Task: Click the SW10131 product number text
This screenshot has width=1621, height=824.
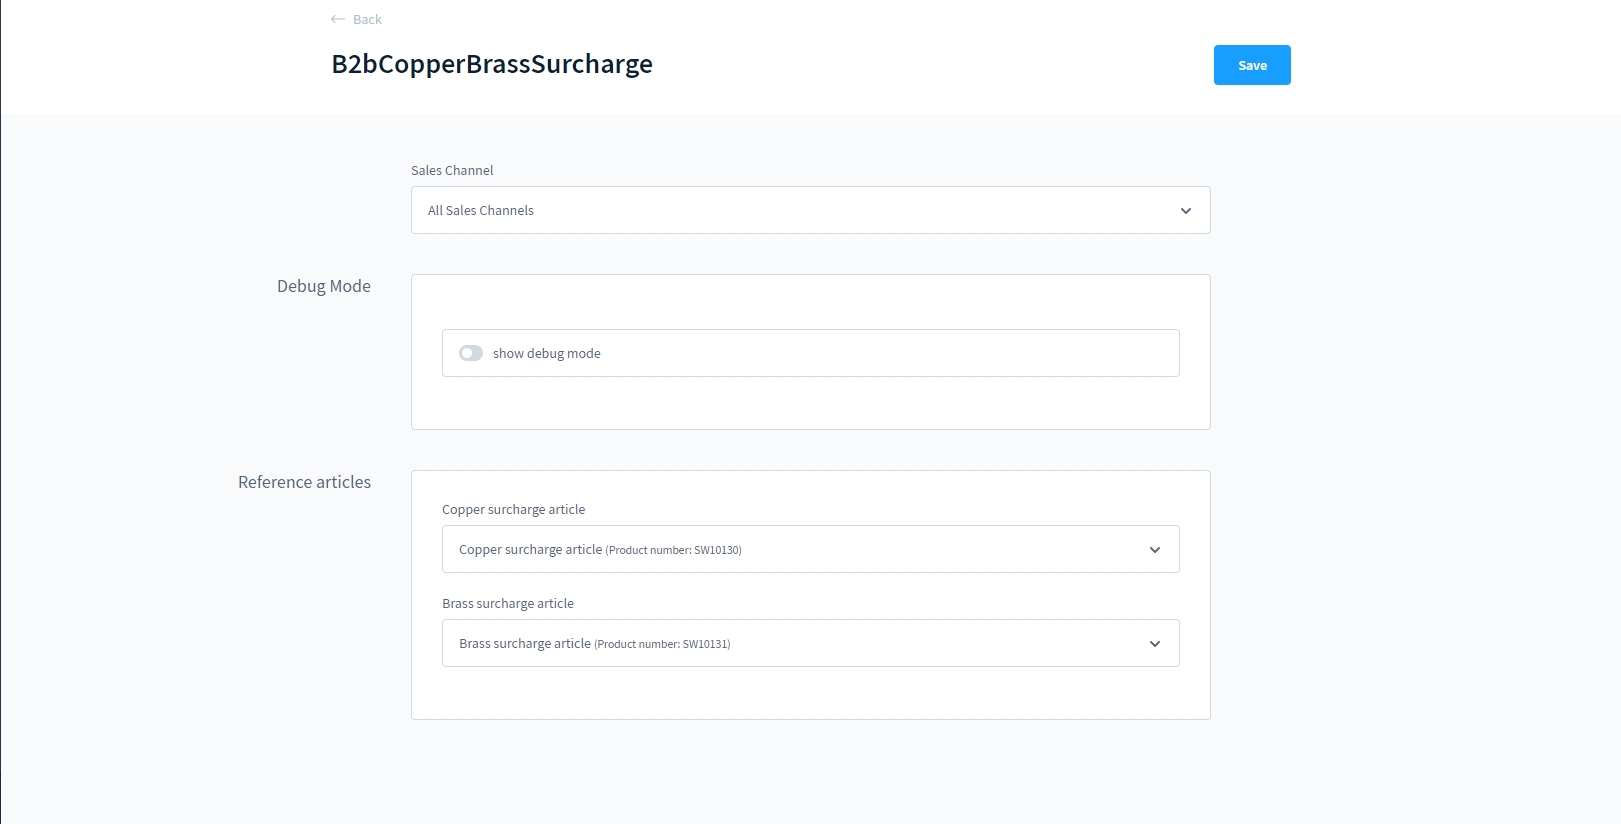Action: [705, 644]
